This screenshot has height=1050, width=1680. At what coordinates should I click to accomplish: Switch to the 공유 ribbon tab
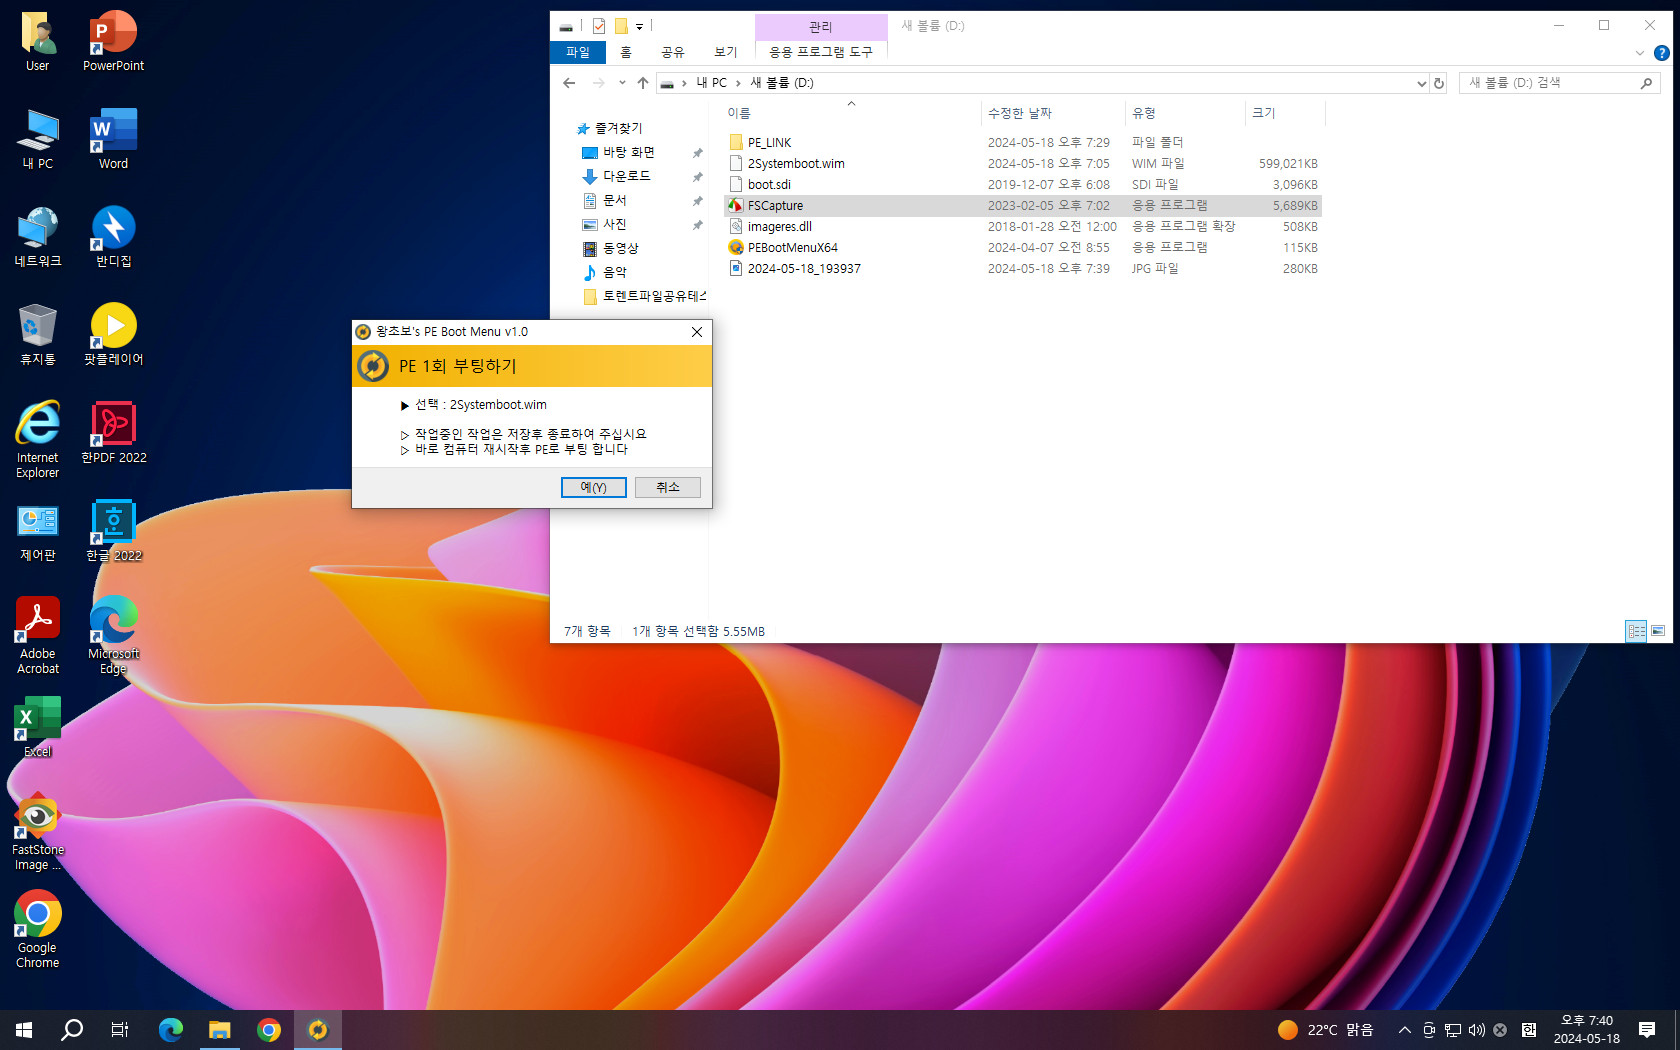point(673,52)
